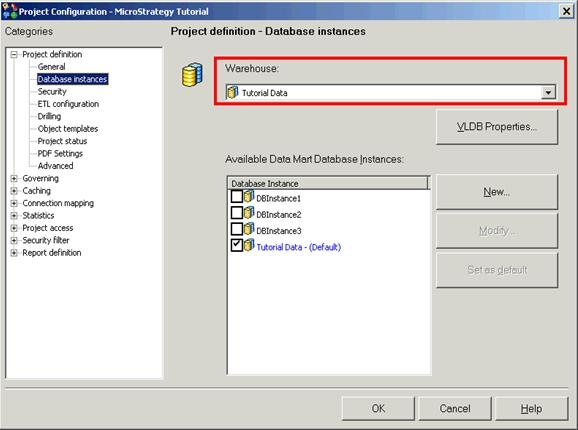Screen dimensions: 578x430
Task: Expand the Statistics category
Action: 14,216
